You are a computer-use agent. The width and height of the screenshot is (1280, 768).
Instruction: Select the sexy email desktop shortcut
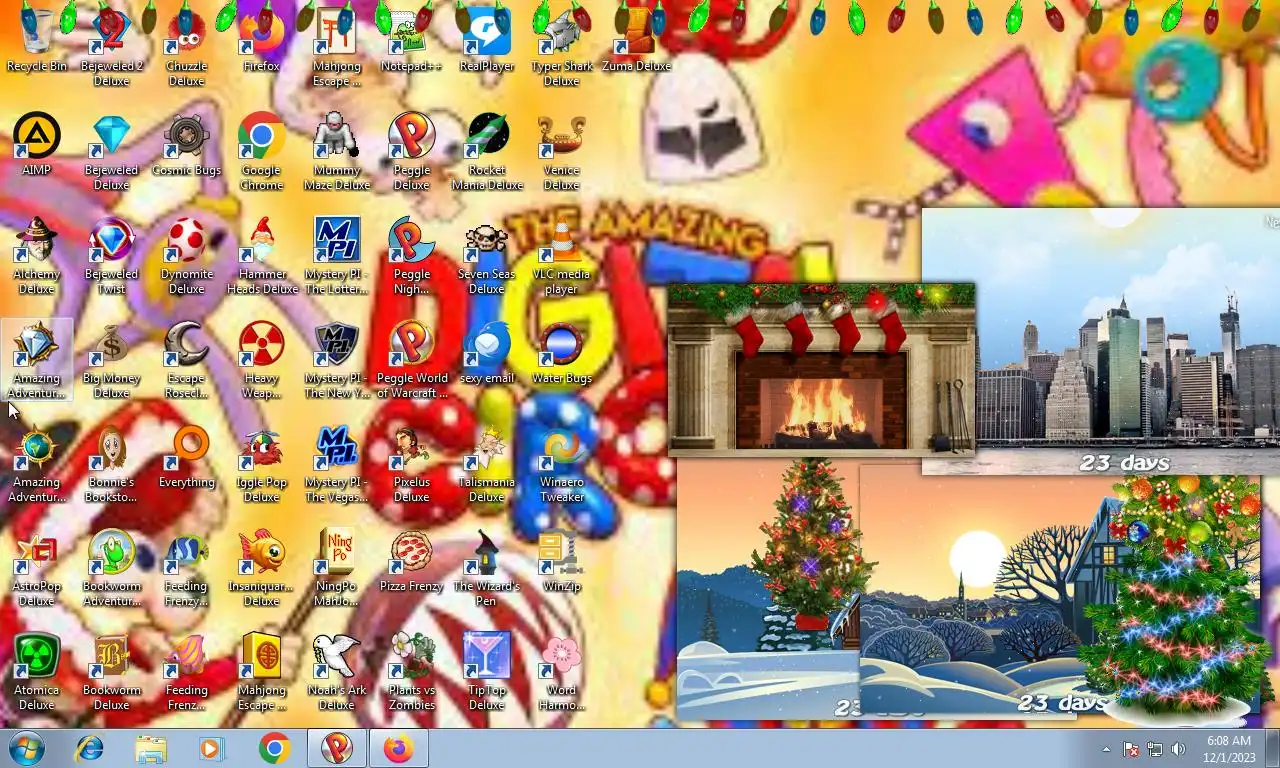tap(487, 353)
